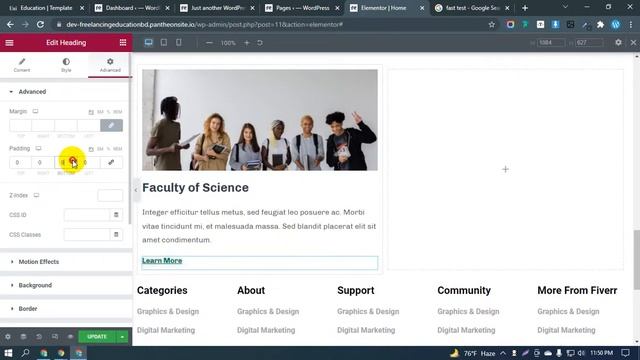The image size is (640, 360).
Task: Select EM unit for Margin
Action: [x=100, y=112]
